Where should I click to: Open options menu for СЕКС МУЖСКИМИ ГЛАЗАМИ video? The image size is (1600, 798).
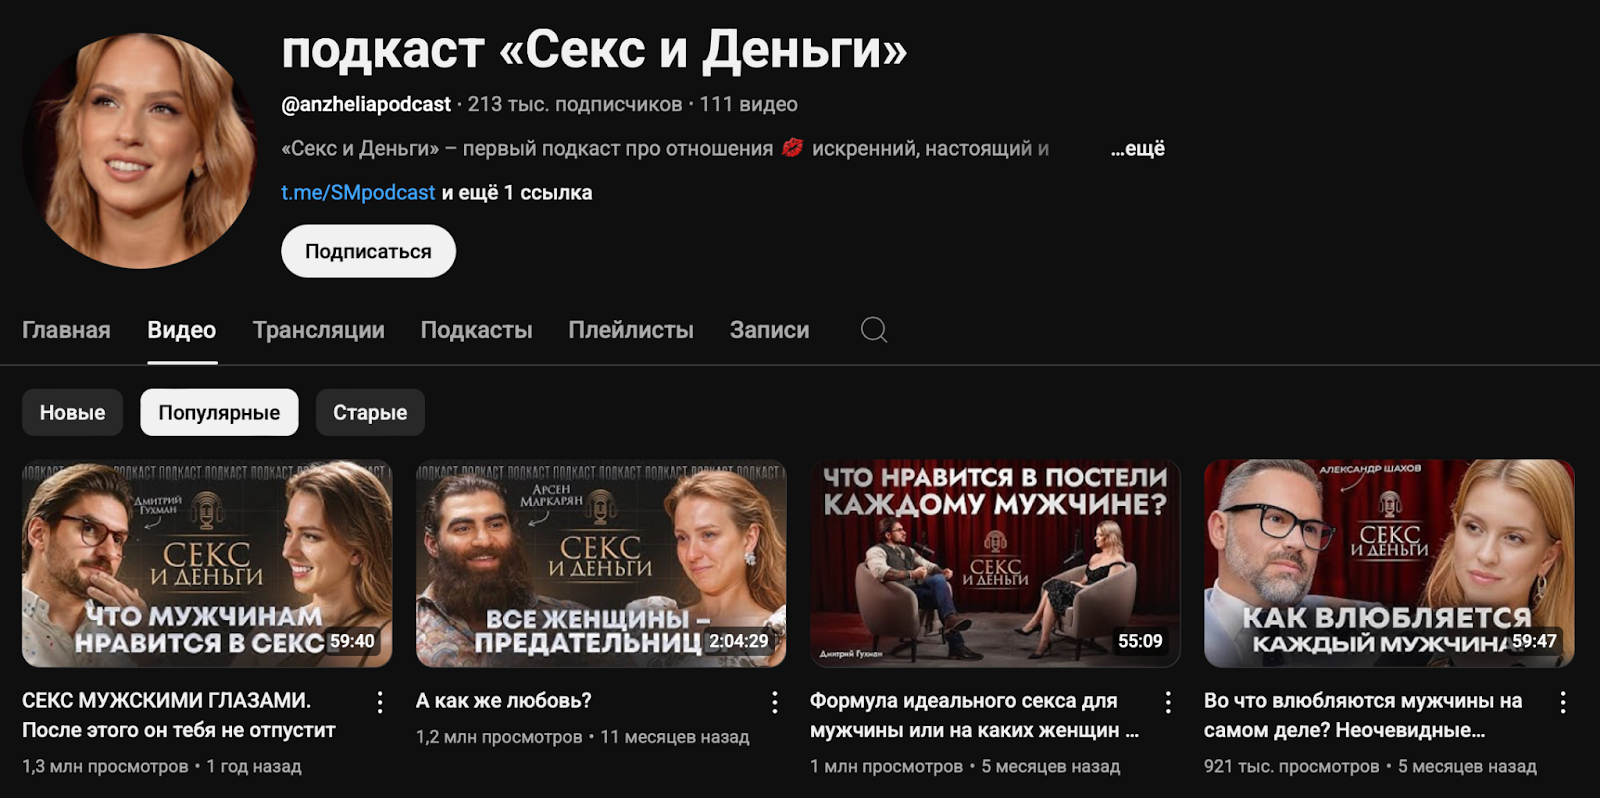point(380,702)
